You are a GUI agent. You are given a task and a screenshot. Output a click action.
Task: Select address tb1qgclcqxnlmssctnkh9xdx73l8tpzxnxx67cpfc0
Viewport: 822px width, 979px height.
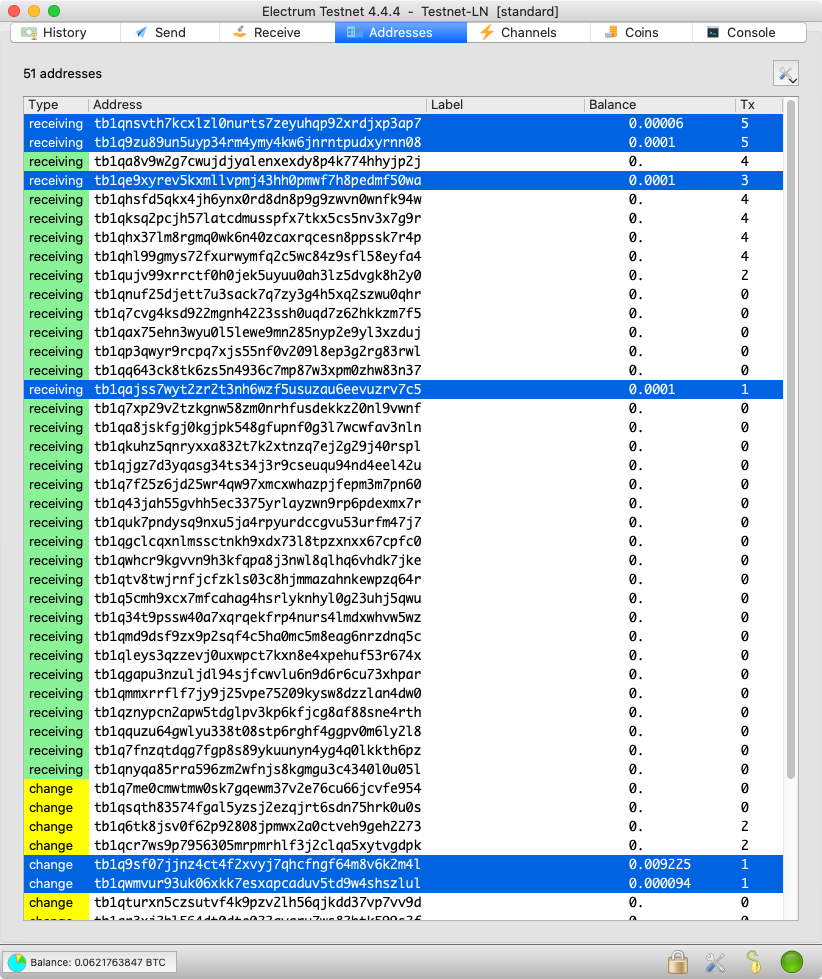click(x=403, y=541)
